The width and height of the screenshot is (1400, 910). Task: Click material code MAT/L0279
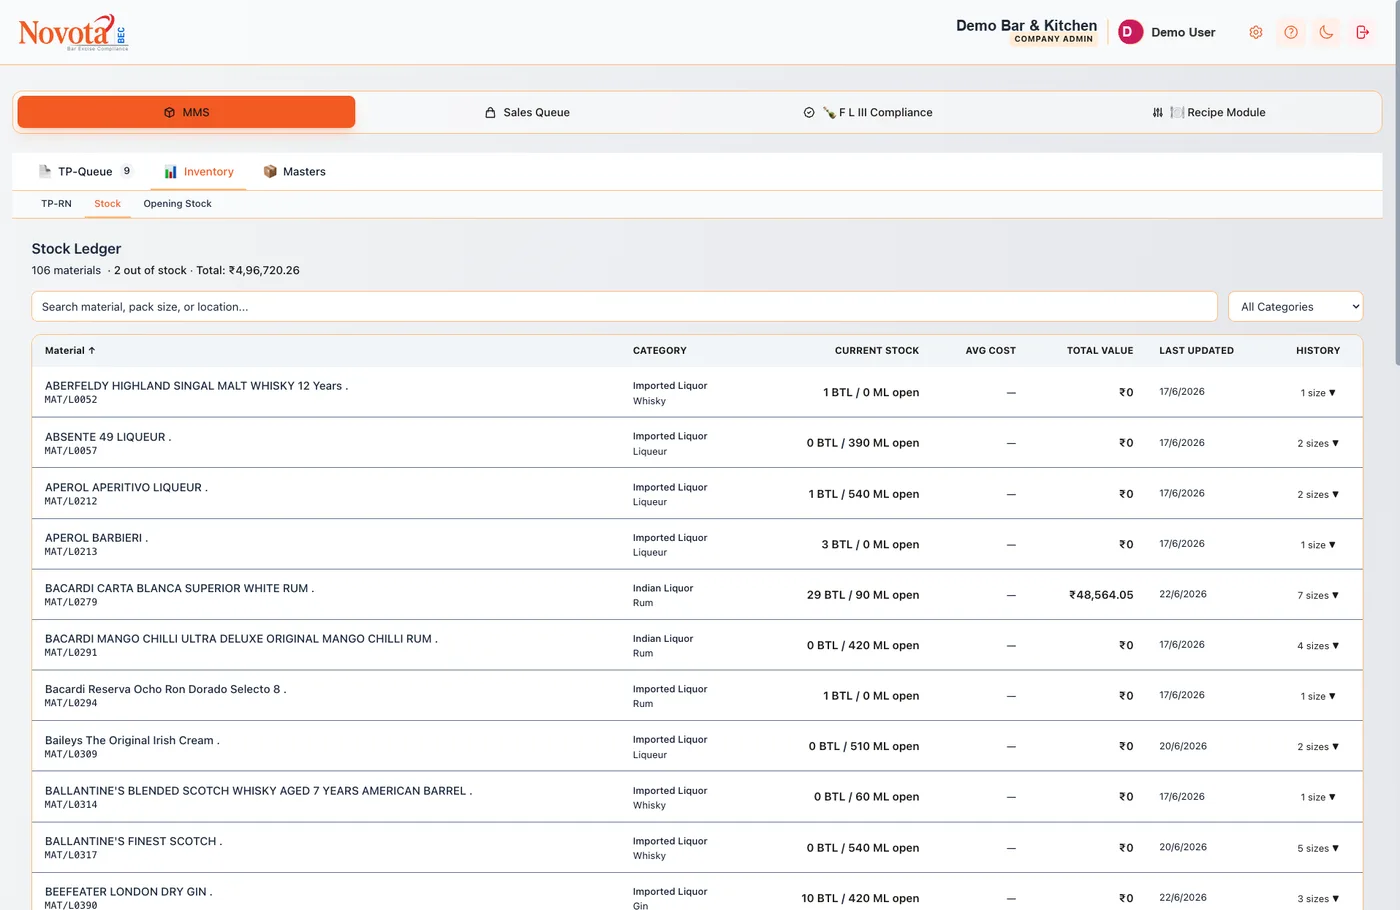(x=71, y=602)
